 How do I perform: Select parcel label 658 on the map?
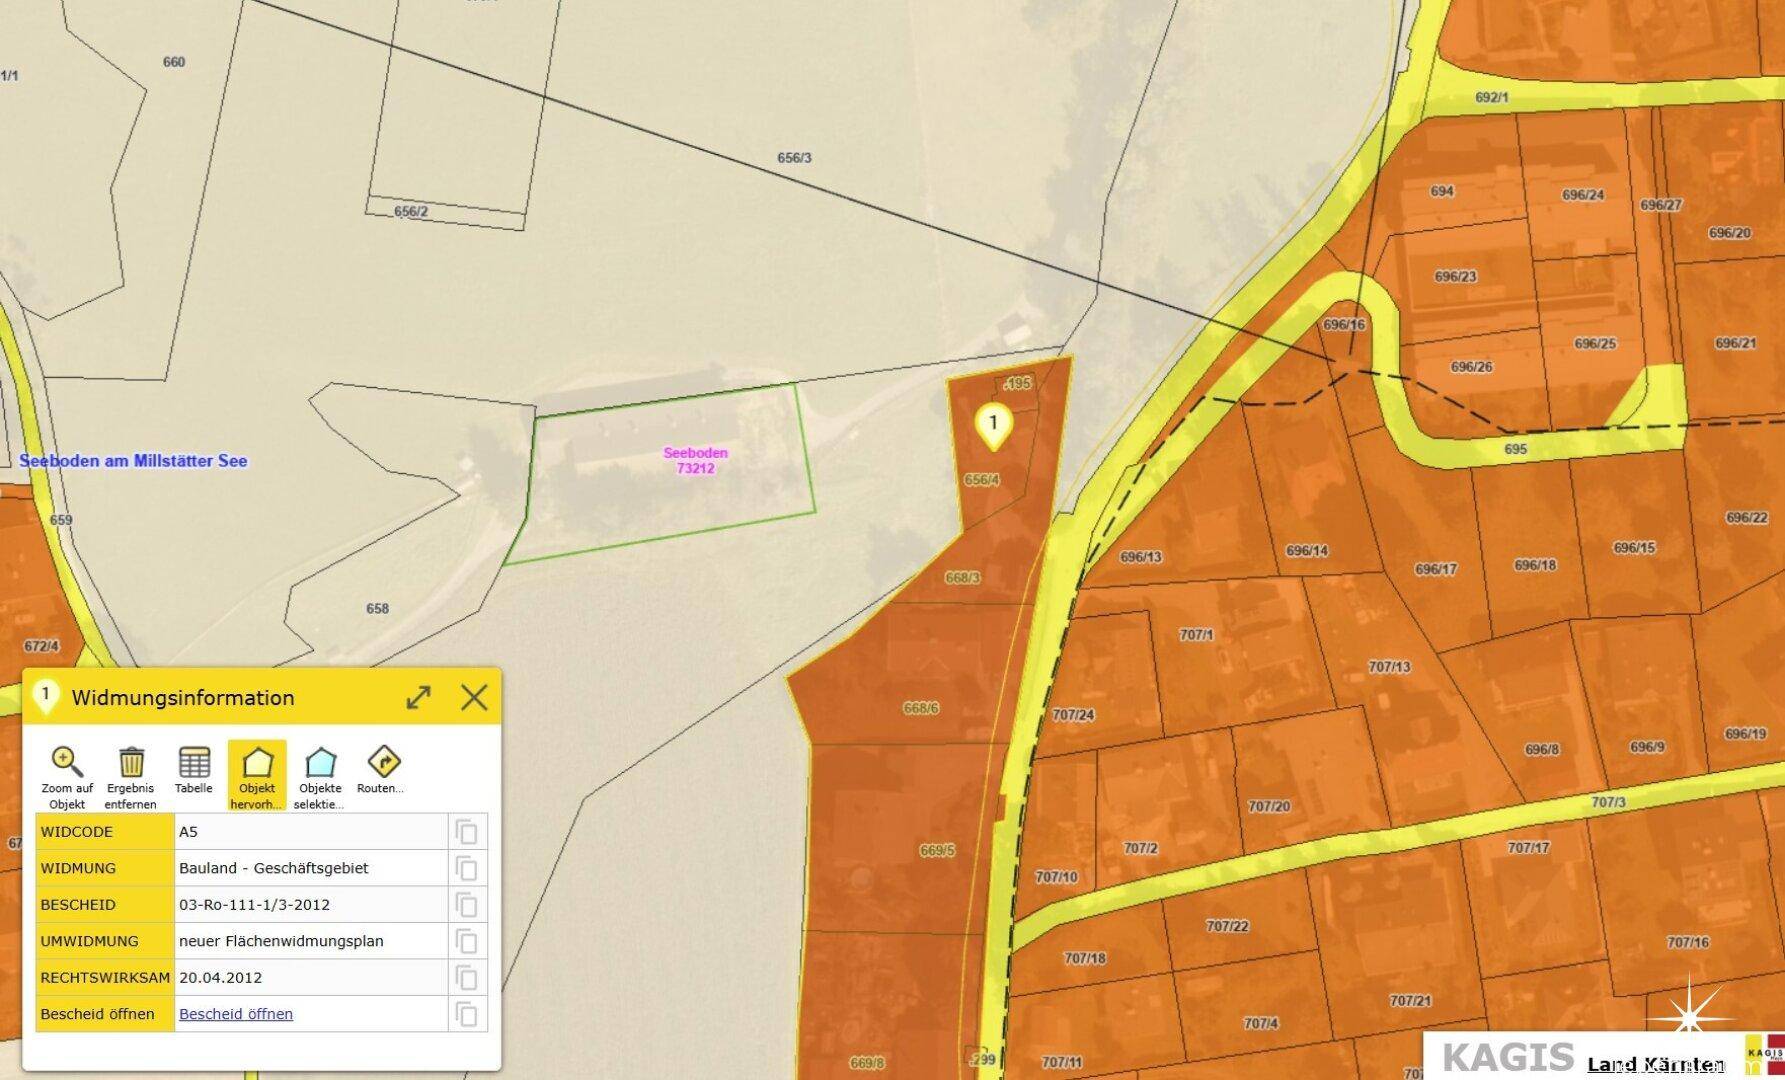[x=377, y=608]
